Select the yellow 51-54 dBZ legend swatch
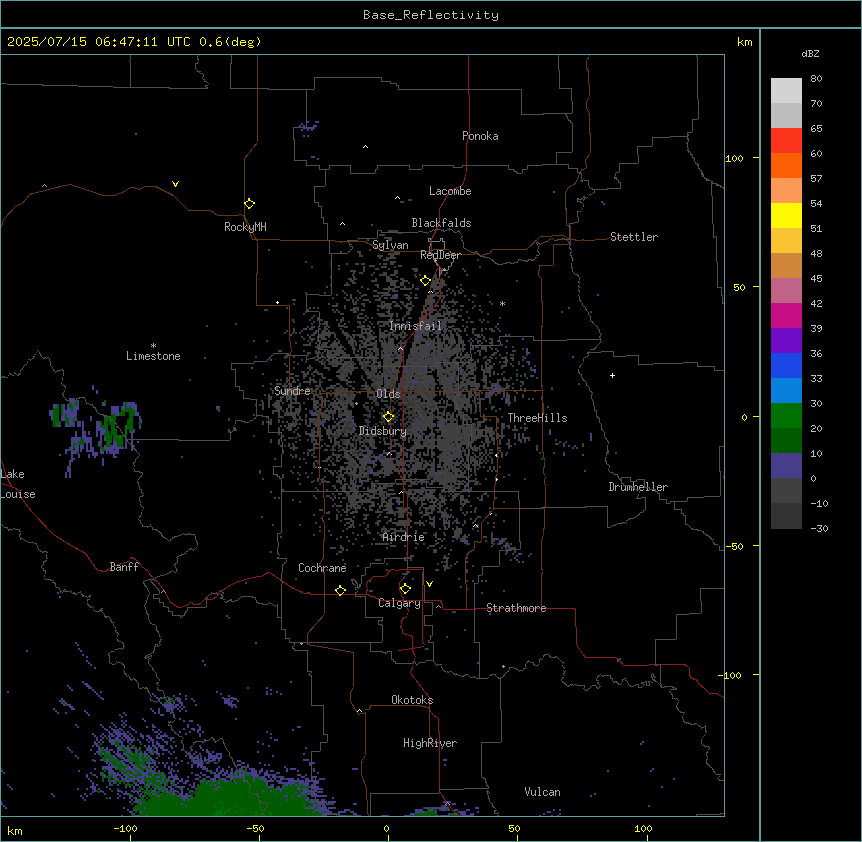Screen dimensions: 862x842 pyautogui.click(x=786, y=215)
